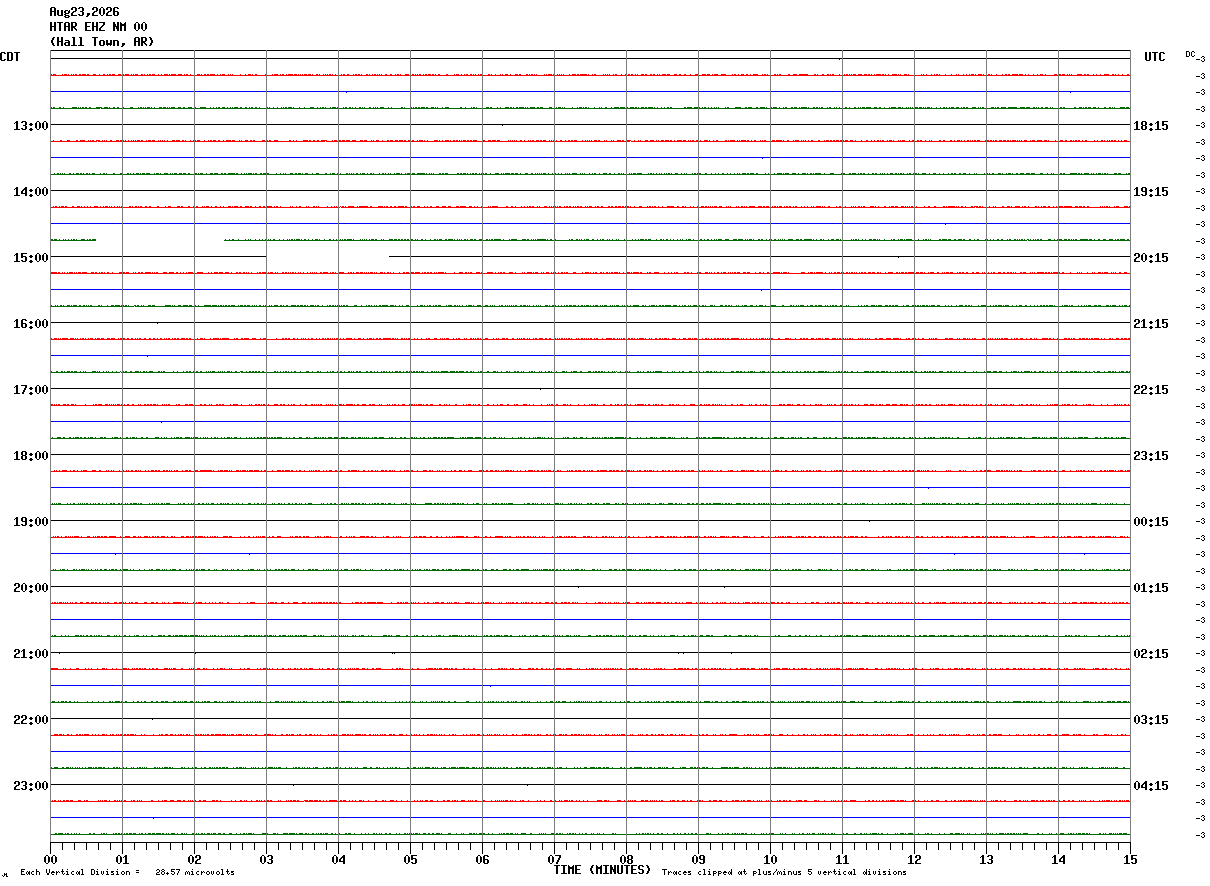Select the 19:00 CDT row label
This screenshot has width=1210, height=886.
click(x=30, y=521)
